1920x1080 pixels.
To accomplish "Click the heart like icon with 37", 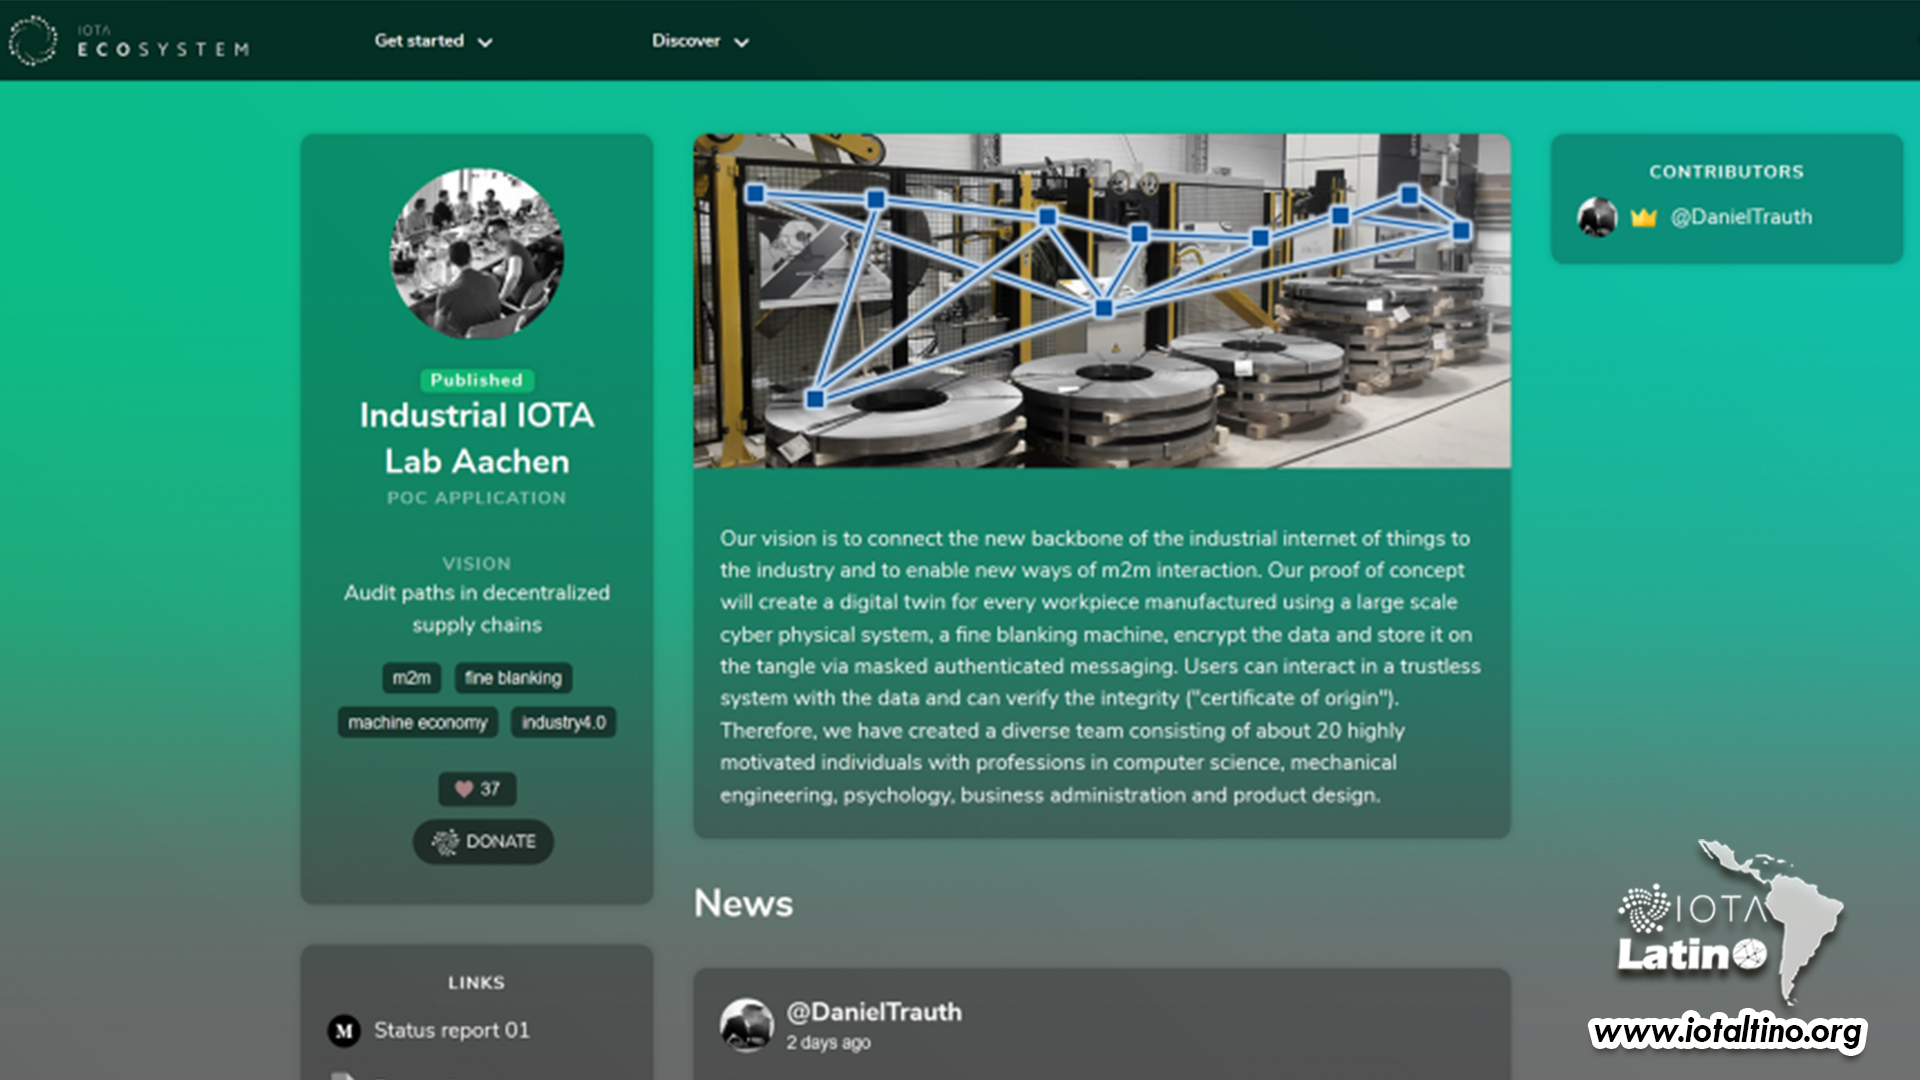I will click(x=464, y=789).
